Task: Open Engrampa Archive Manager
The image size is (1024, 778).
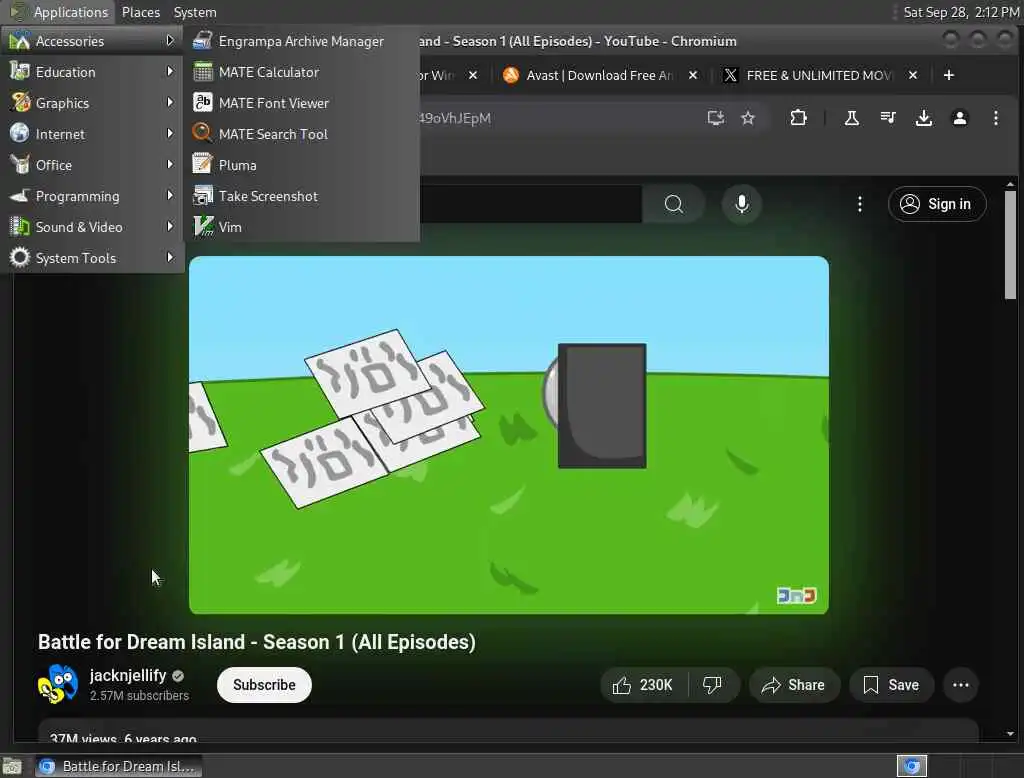Action: [x=301, y=41]
